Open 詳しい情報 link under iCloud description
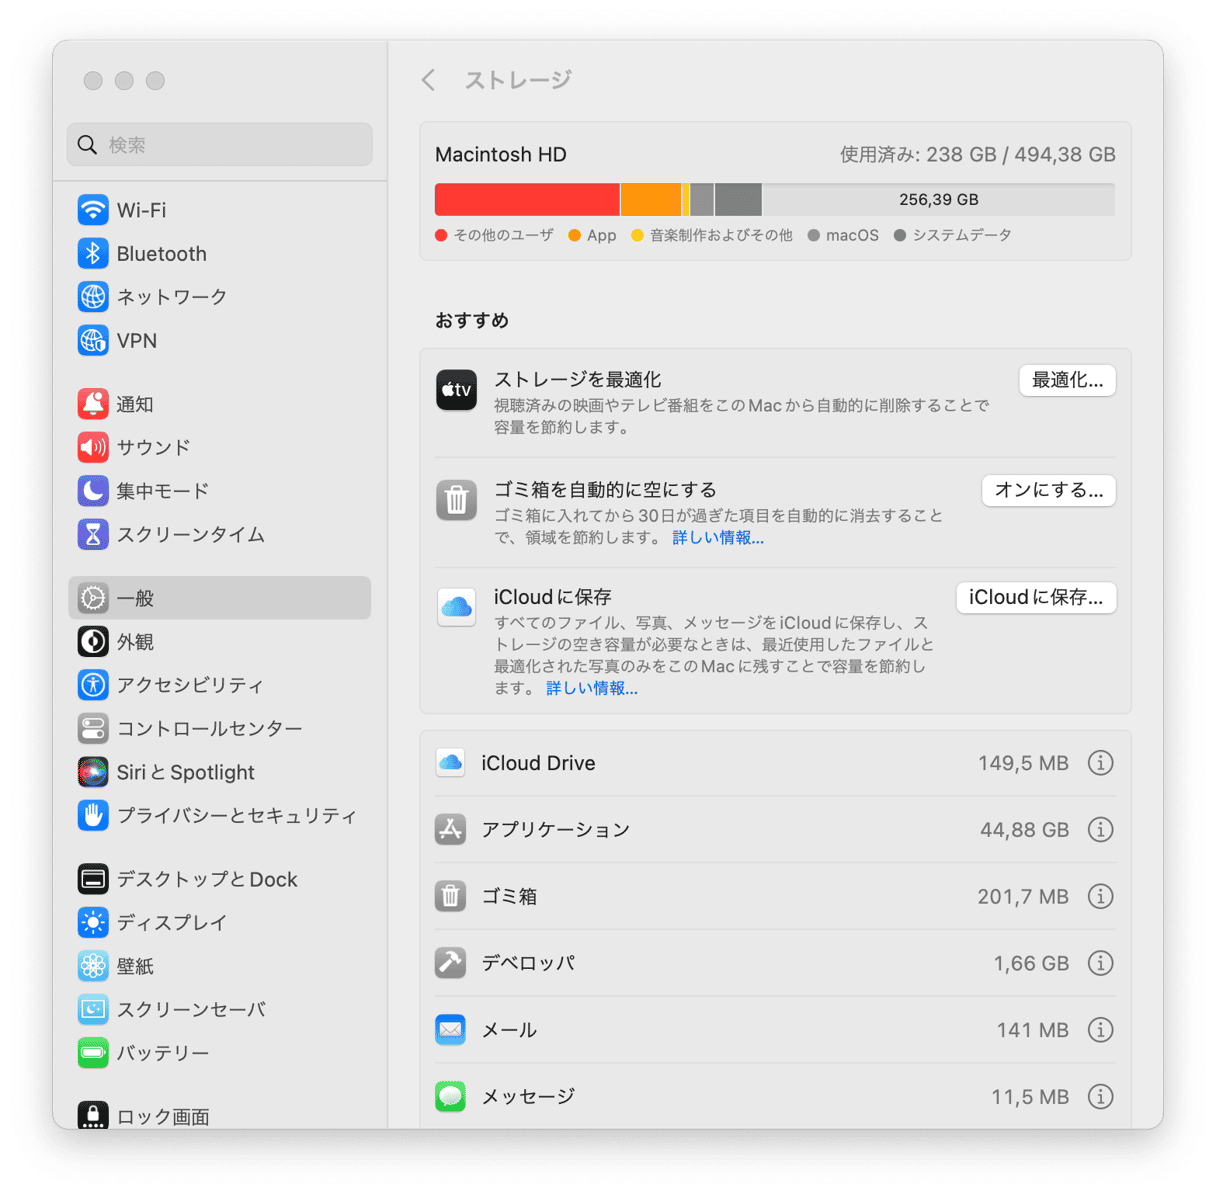The width and height of the screenshot is (1216, 1194). (x=591, y=689)
